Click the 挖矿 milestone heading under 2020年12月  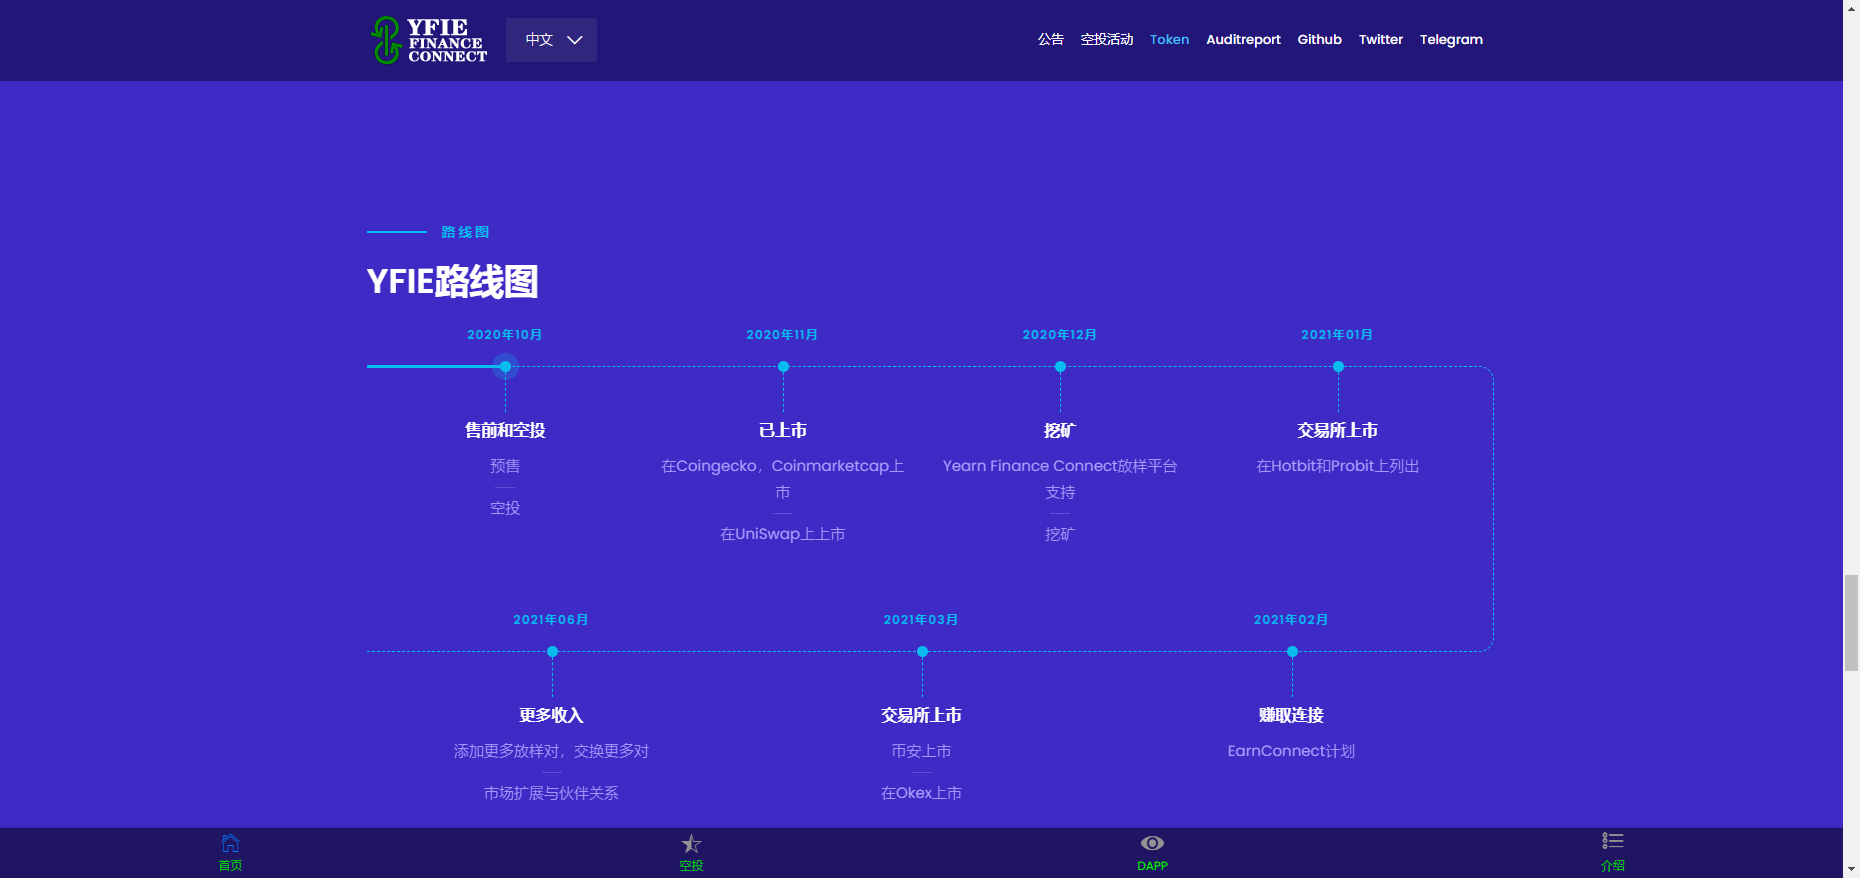point(1060,430)
